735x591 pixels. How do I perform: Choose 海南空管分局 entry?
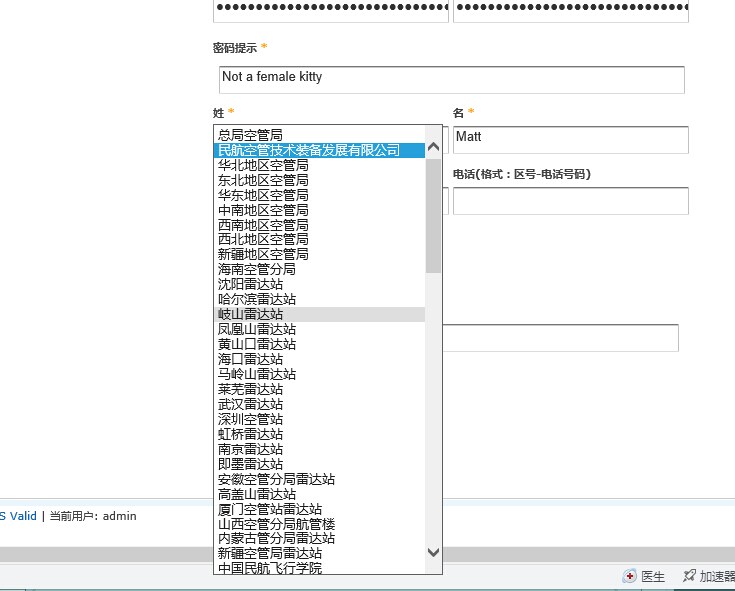pyautogui.click(x=319, y=269)
